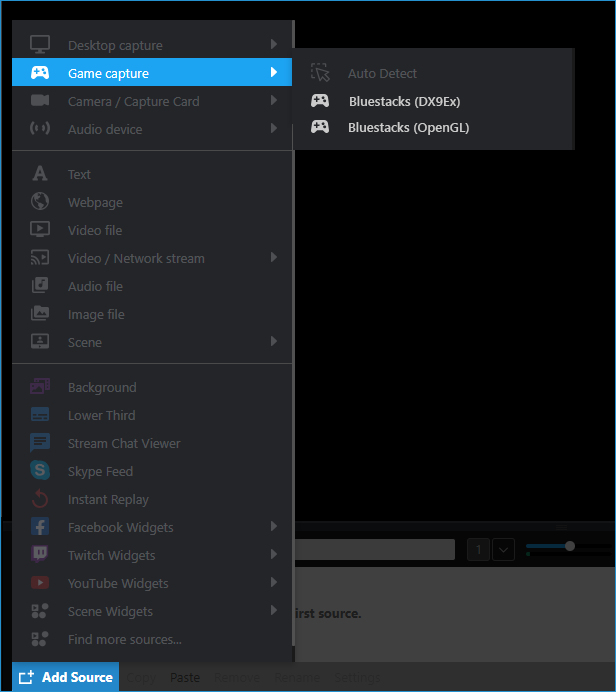Viewport: 616px width, 692px height.
Task: Click the Audio file music note icon
Action: (40, 285)
